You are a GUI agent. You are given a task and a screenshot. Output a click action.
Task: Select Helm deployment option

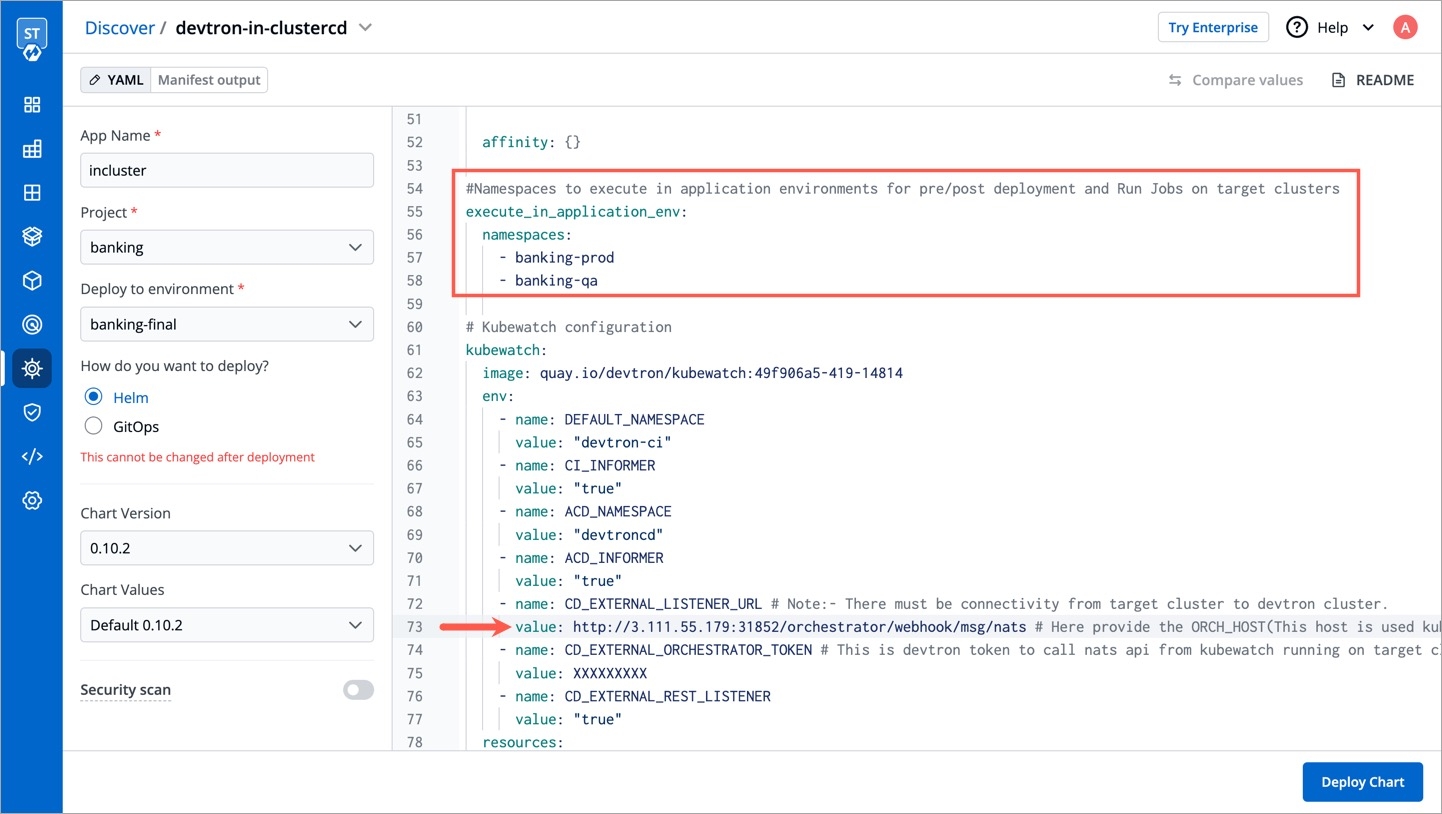point(94,397)
